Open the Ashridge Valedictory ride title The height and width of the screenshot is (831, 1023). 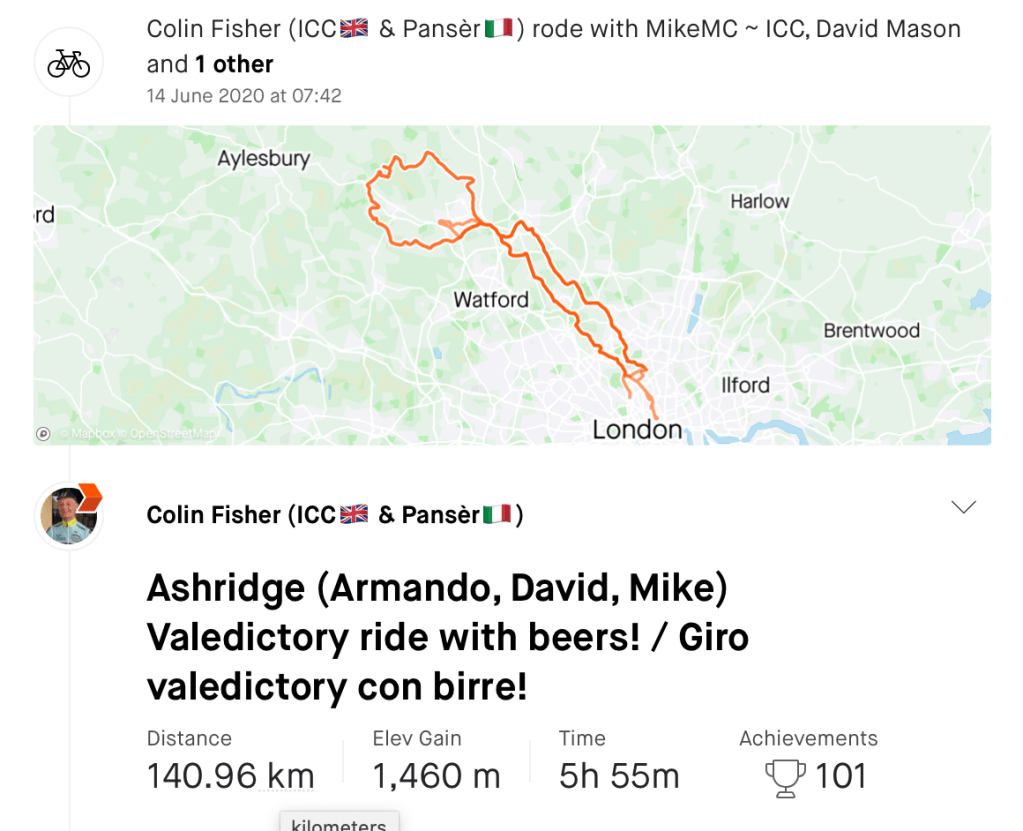[x=447, y=637]
